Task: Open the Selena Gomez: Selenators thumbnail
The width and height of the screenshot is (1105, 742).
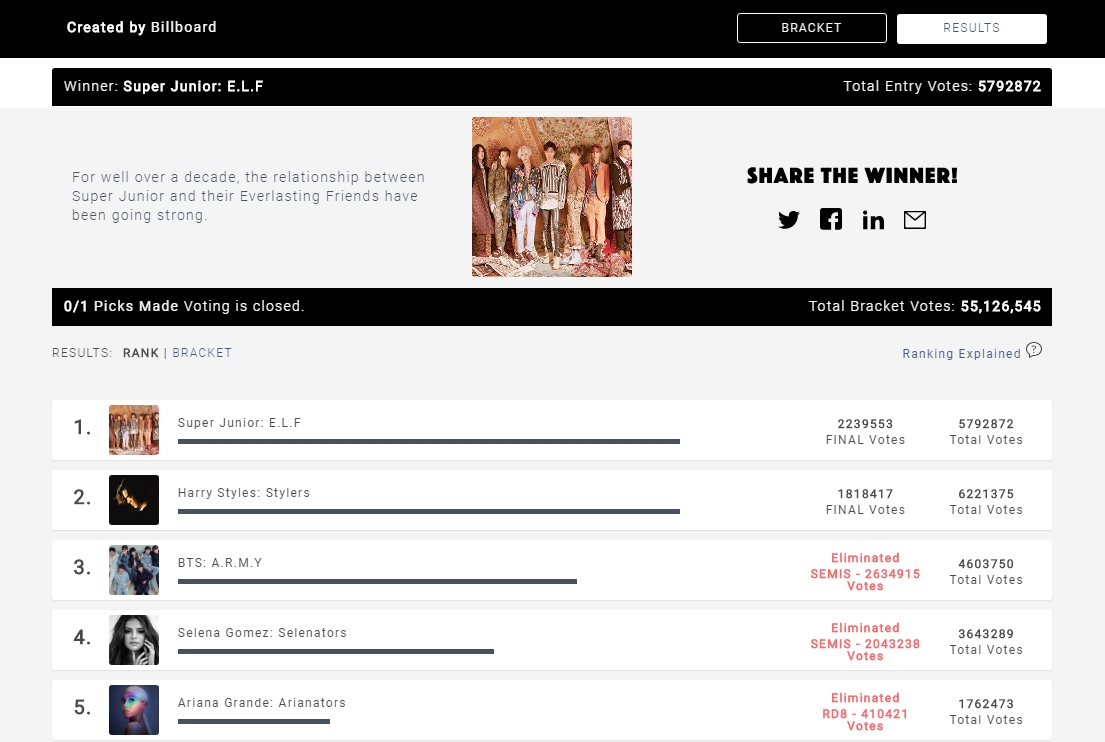Action: click(x=134, y=640)
